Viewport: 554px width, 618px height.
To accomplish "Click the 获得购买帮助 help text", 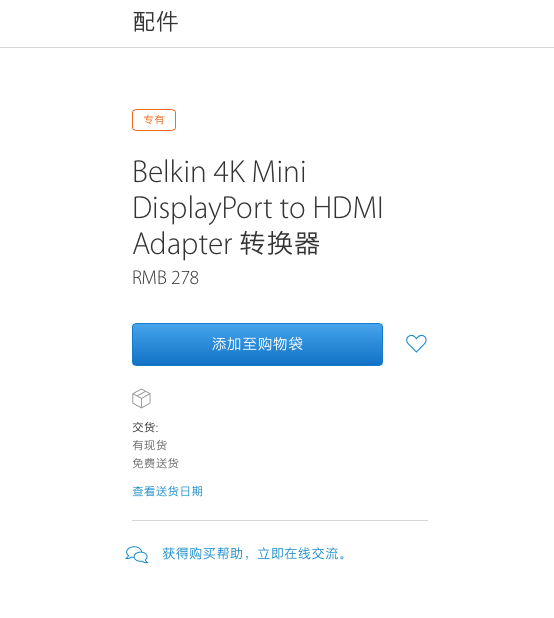I will (x=202, y=554).
